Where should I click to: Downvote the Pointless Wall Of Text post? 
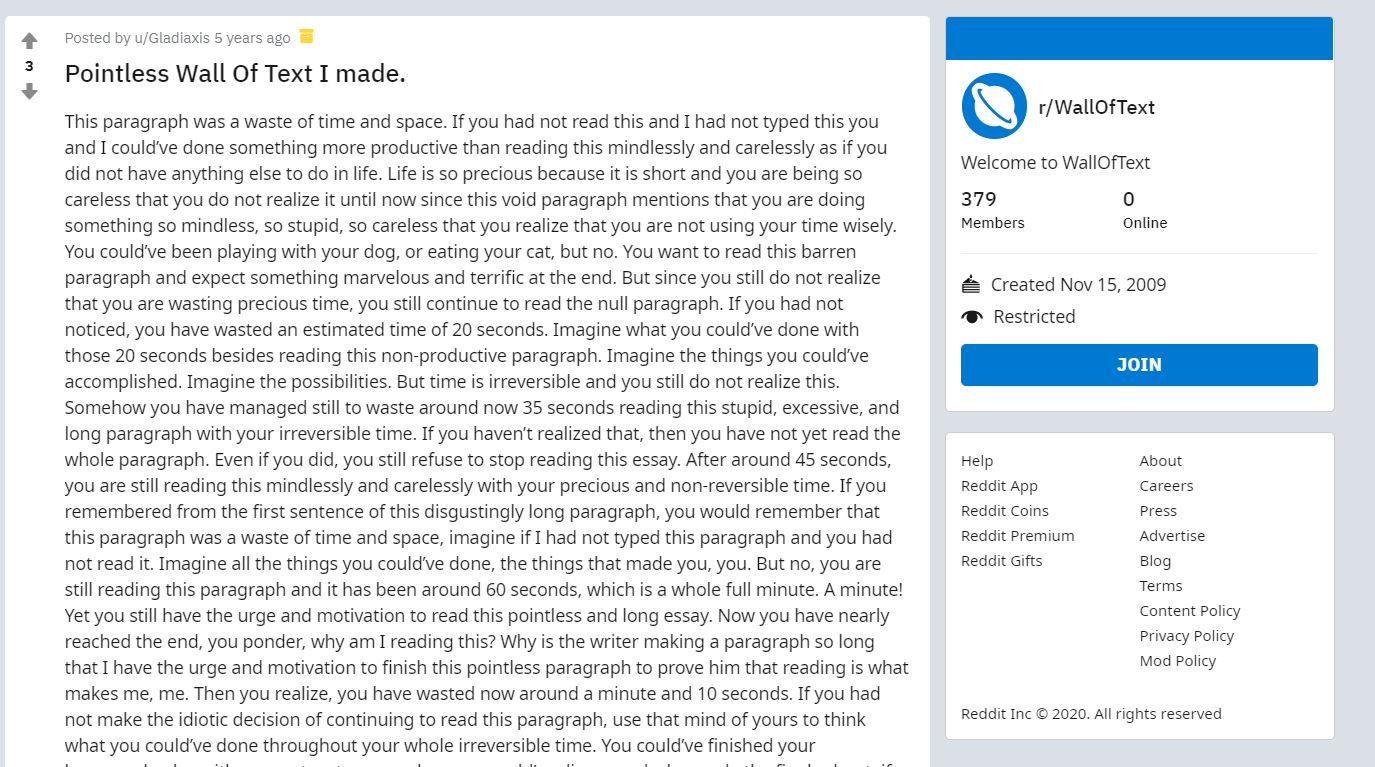coord(29,92)
